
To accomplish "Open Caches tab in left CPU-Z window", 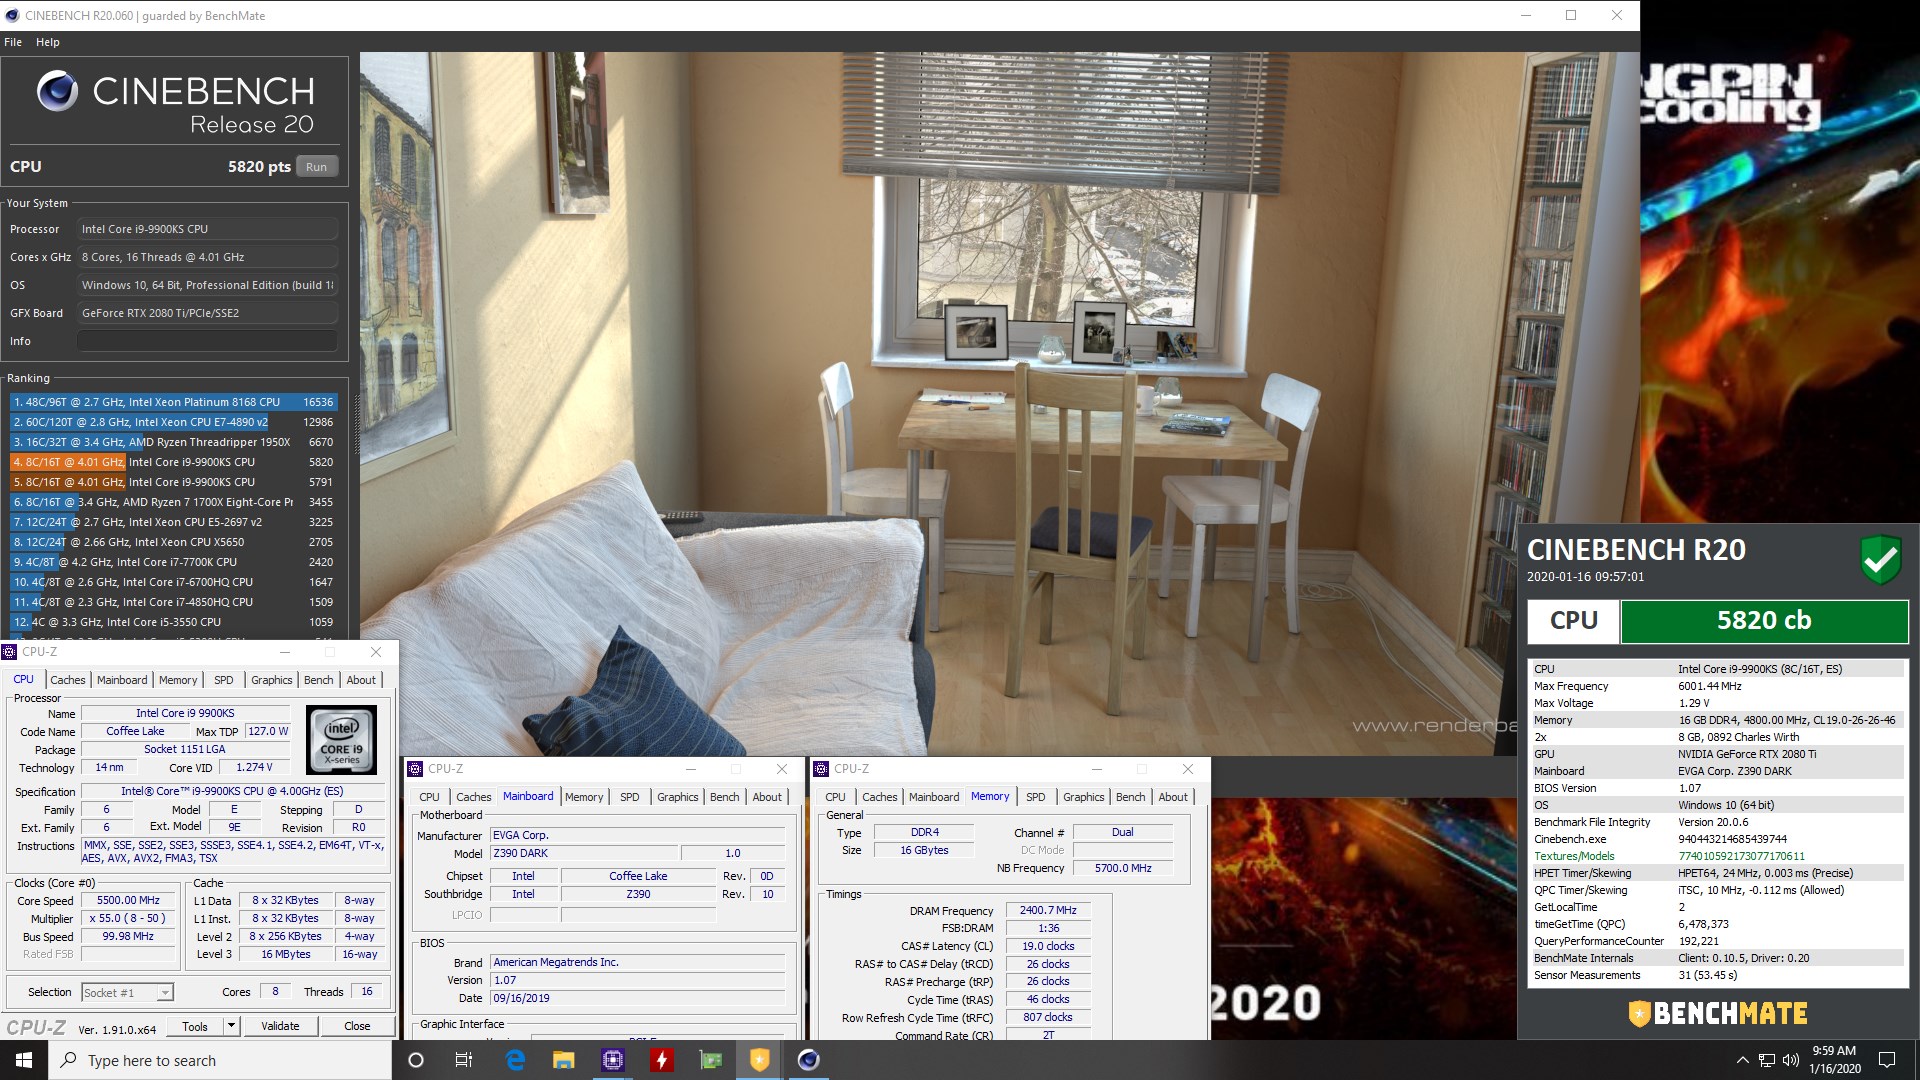I will 68,680.
